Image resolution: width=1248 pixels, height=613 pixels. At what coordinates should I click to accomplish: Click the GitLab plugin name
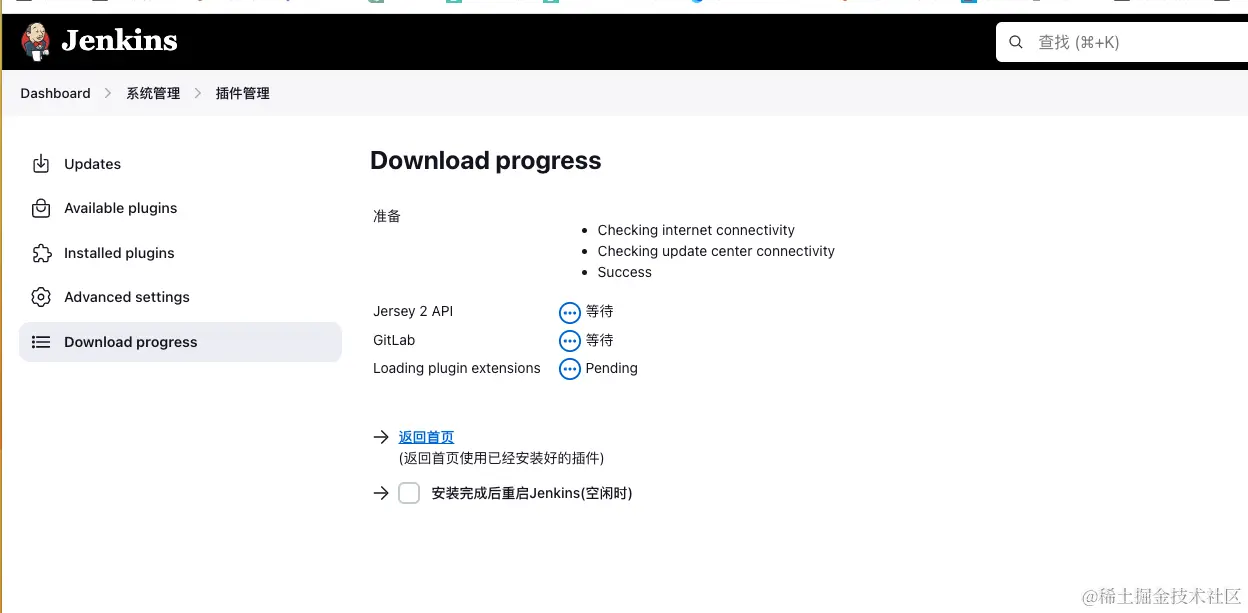tap(394, 340)
